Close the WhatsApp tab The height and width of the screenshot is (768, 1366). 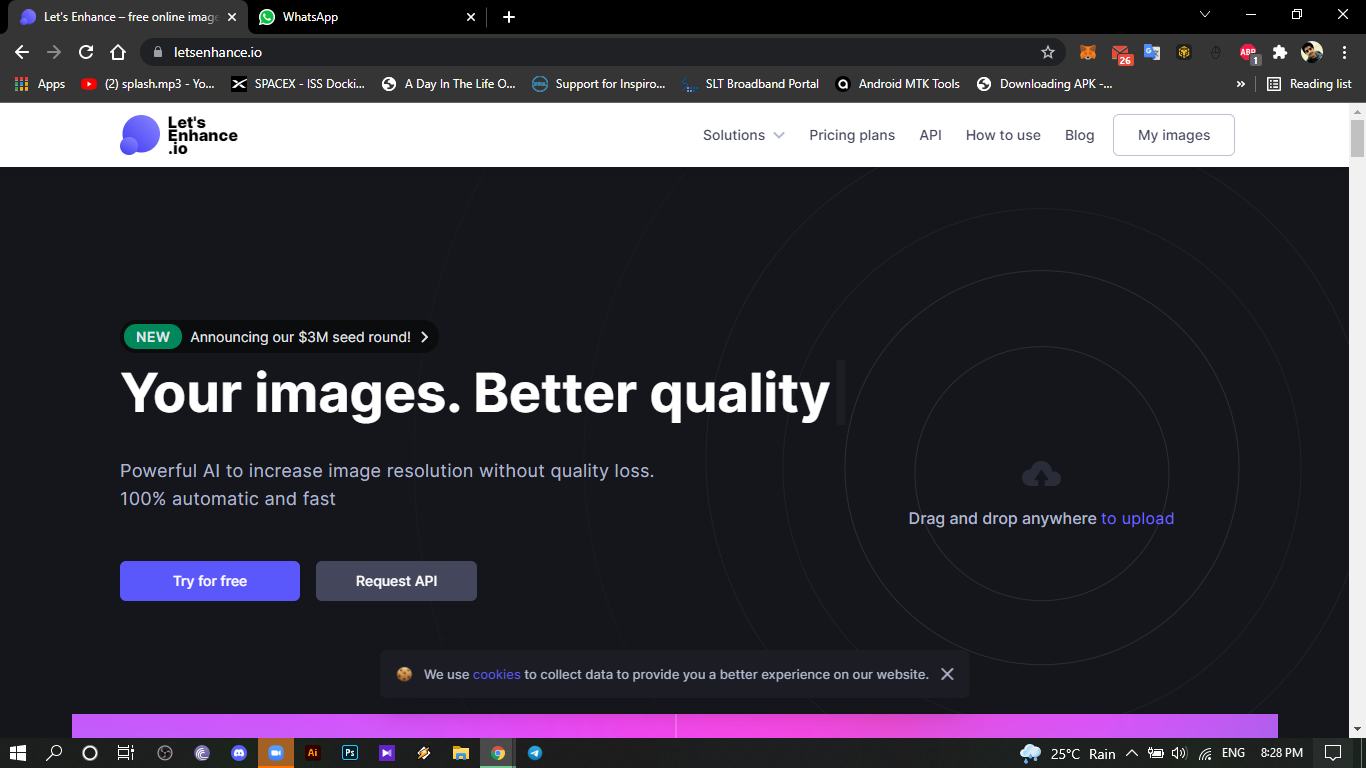pos(471,17)
